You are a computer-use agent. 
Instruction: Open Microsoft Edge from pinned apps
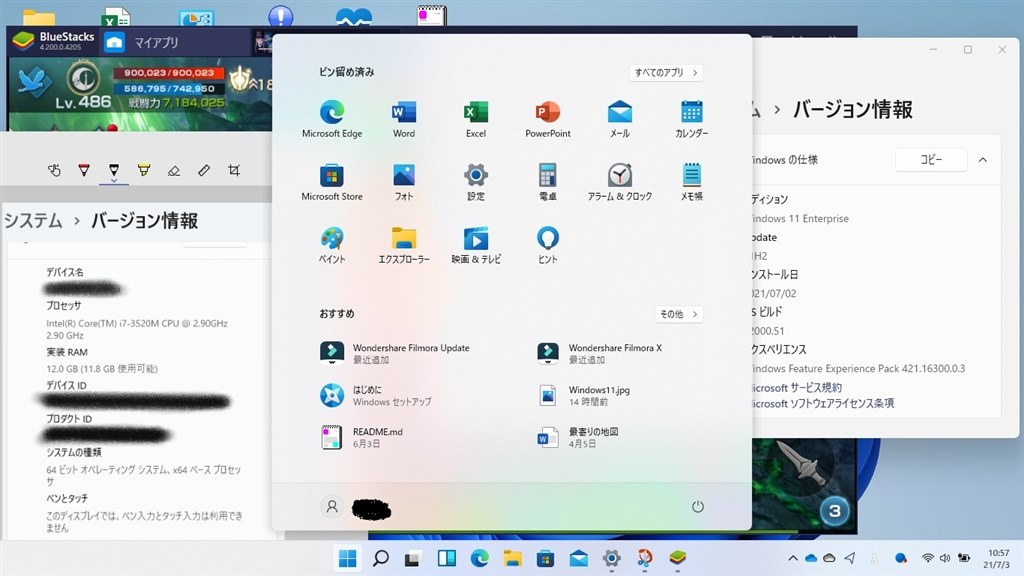coord(332,118)
